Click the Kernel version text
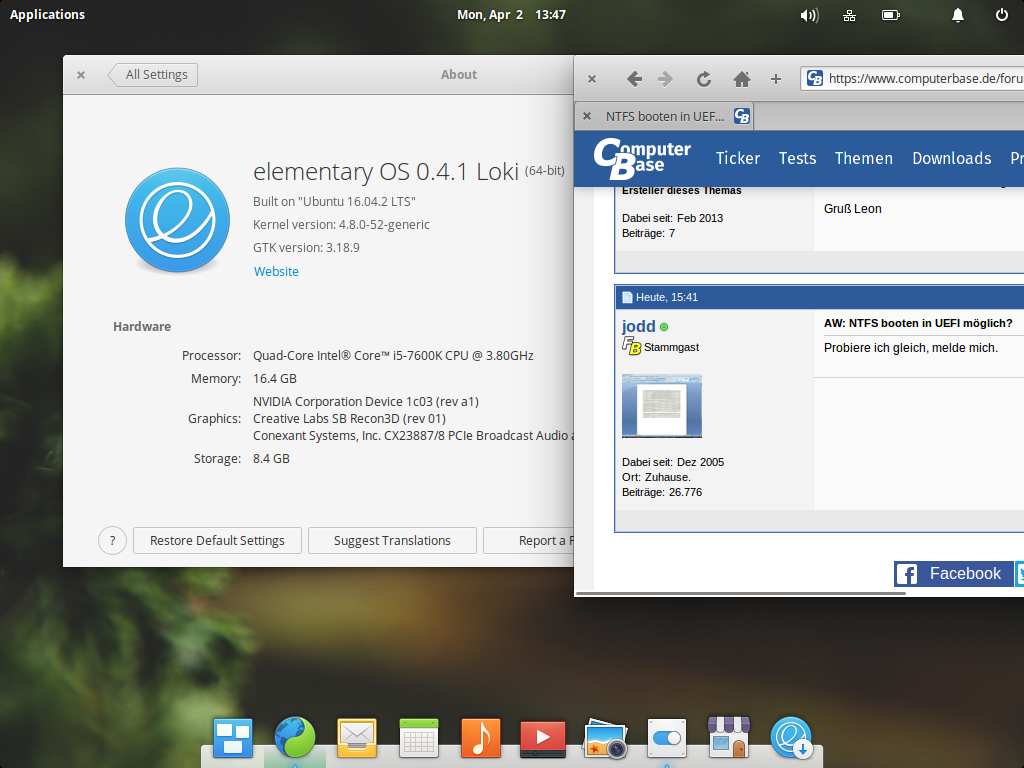This screenshot has width=1024, height=768. (341, 224)
